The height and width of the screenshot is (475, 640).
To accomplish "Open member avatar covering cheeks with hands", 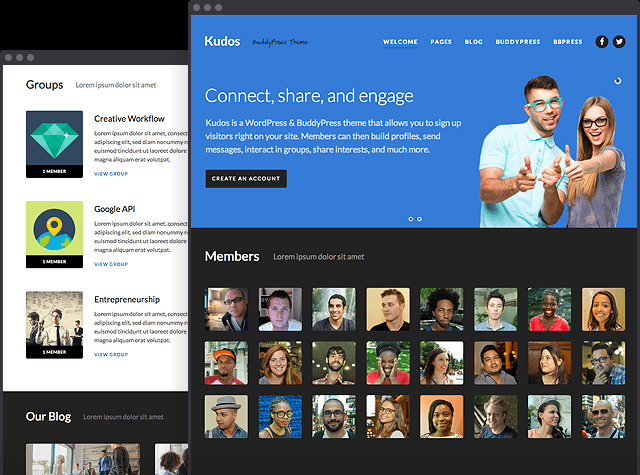I will (388, 363).
